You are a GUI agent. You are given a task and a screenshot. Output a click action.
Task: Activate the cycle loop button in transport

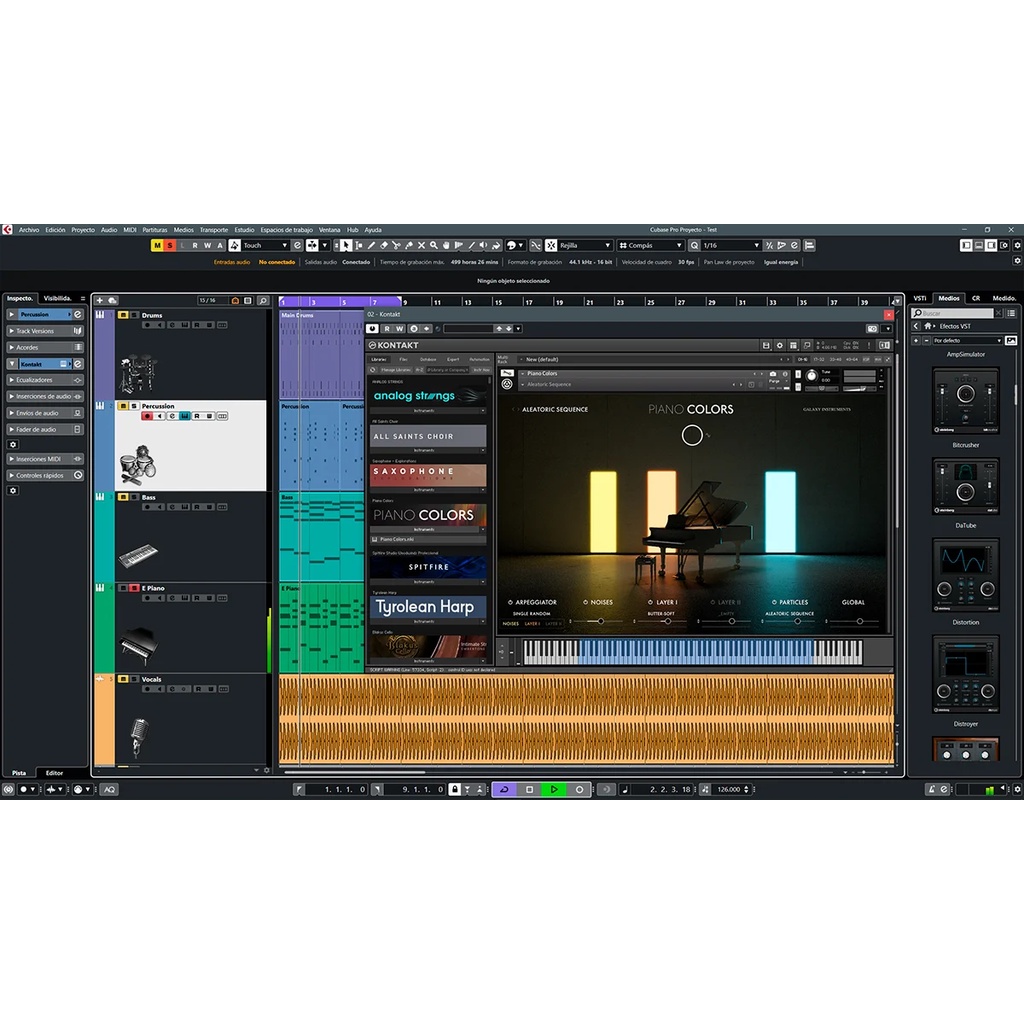point(505,790)
